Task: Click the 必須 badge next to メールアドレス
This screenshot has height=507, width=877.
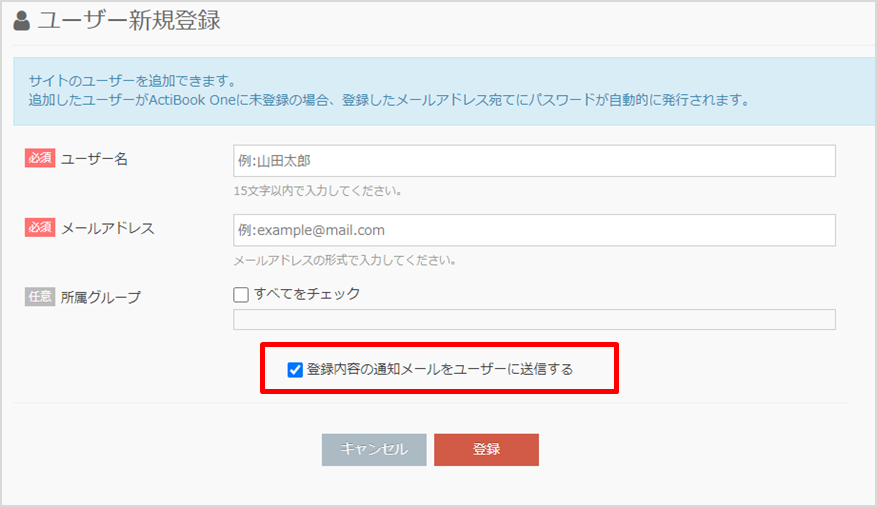Action: (40, 227)
